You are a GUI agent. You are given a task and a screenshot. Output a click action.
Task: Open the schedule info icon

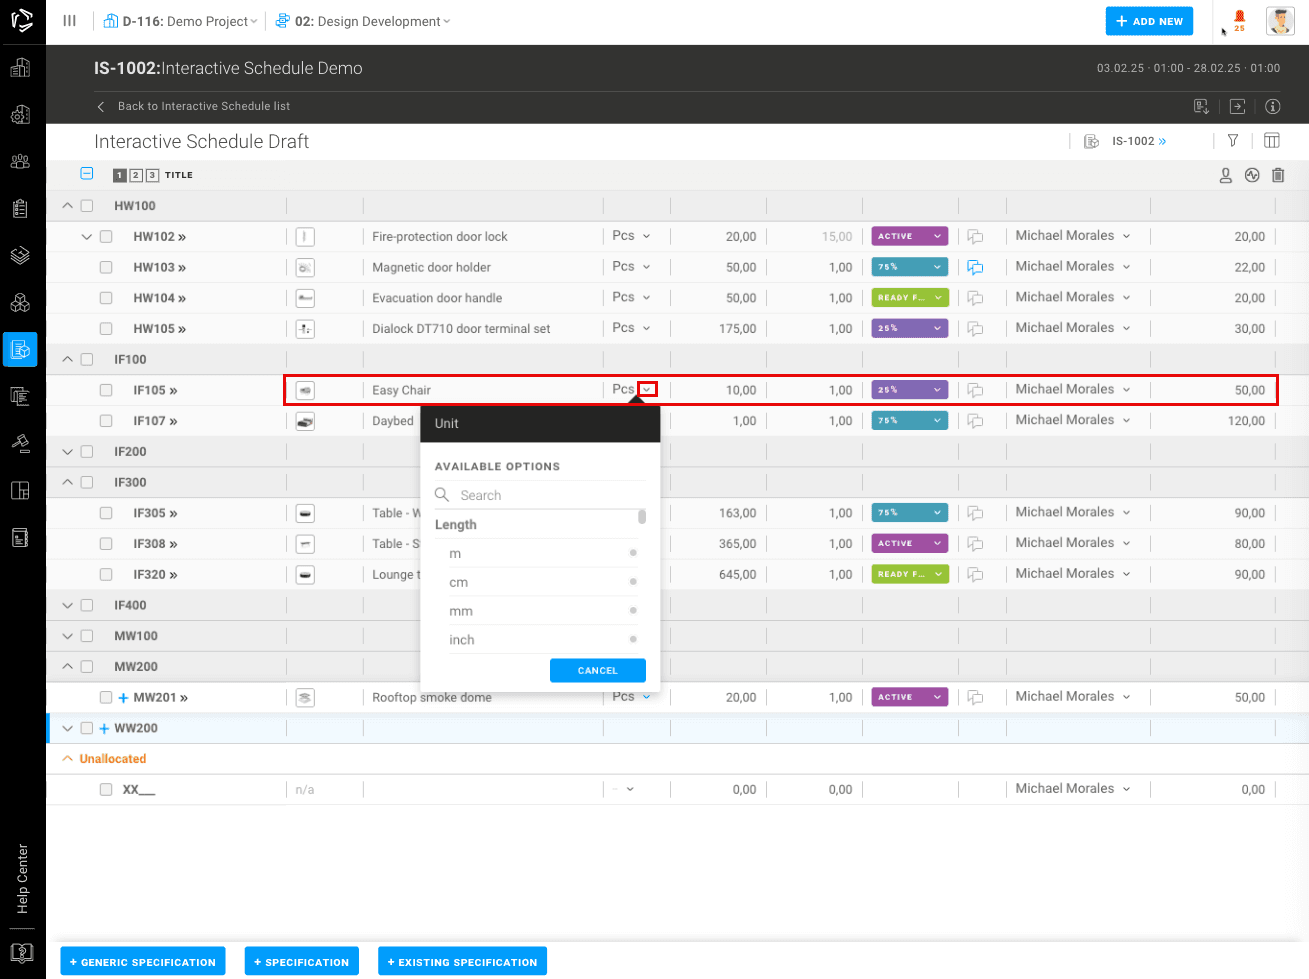1273,106
